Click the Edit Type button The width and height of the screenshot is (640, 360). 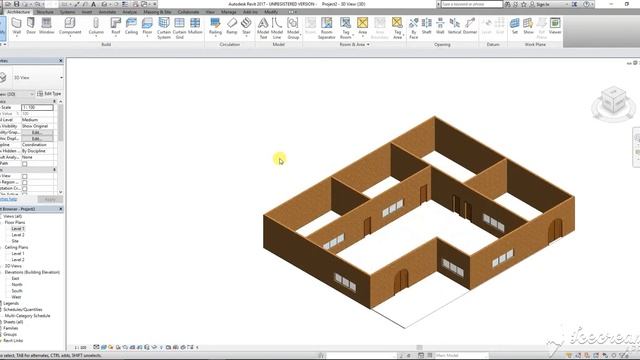click(x=49, y=94)
